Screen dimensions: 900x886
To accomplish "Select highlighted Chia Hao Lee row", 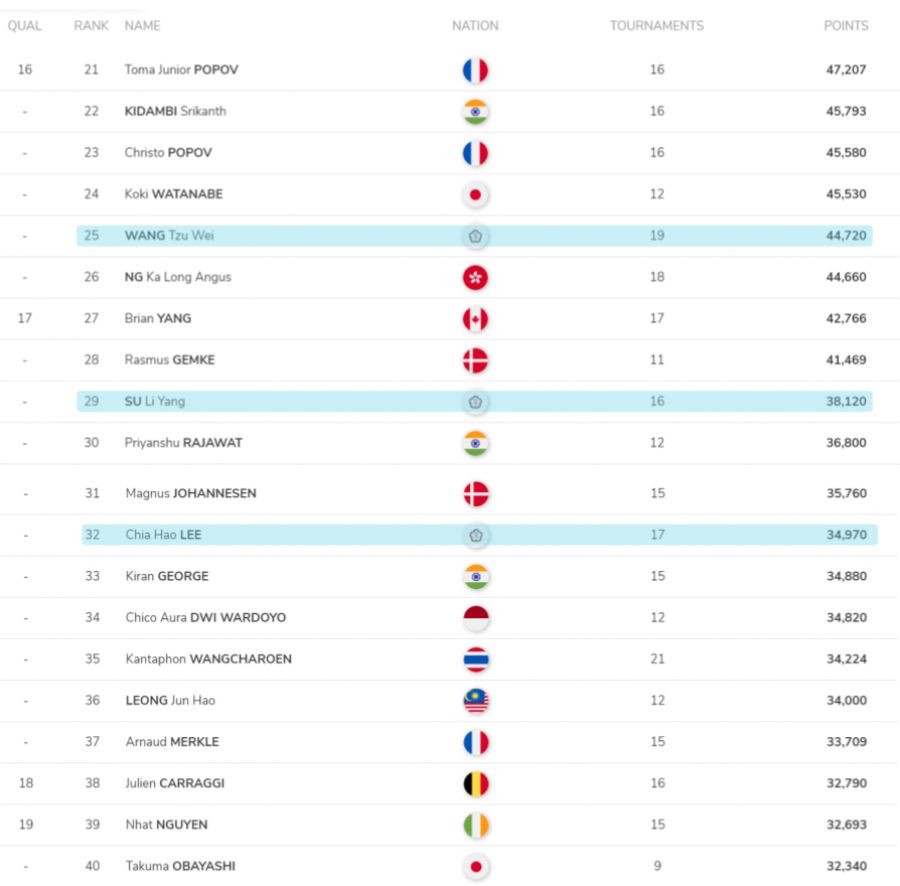I will point(478,535).
